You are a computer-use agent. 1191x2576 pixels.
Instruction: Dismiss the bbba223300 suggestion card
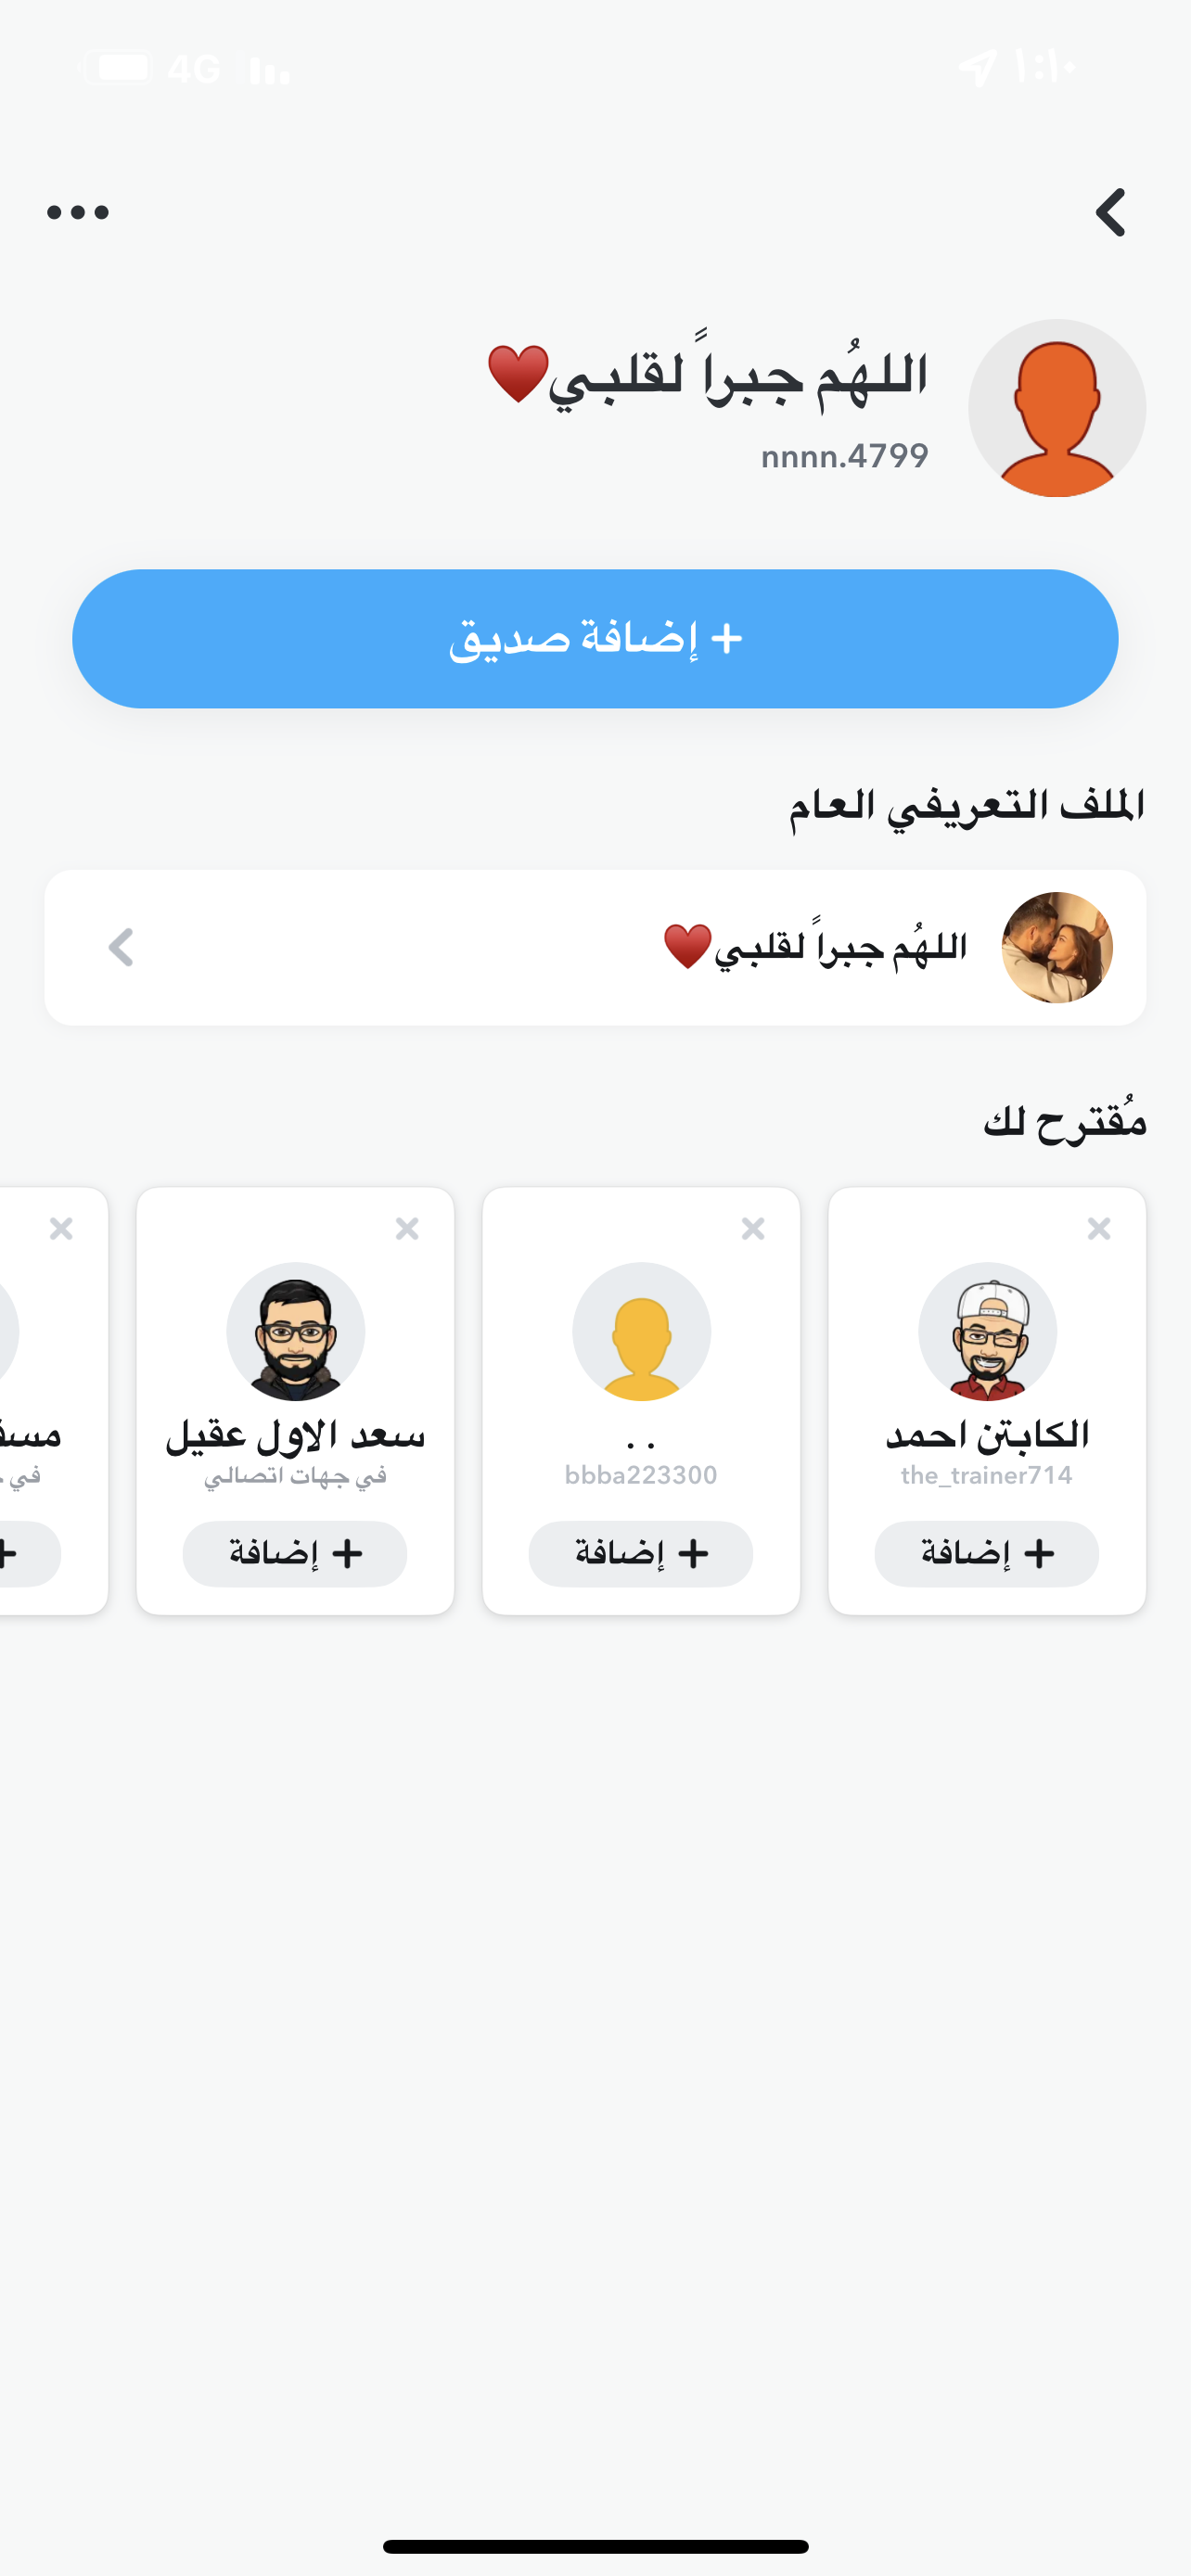click(753, 1228)
